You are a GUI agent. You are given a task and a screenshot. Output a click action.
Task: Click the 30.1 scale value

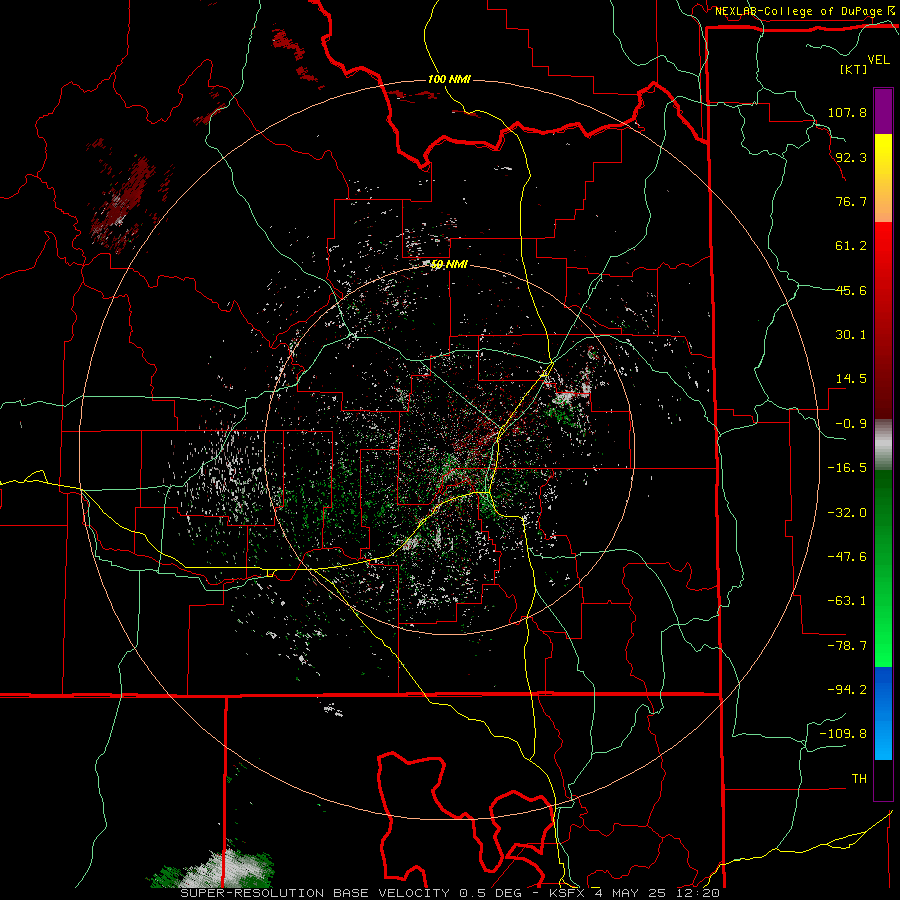(851, 335)
